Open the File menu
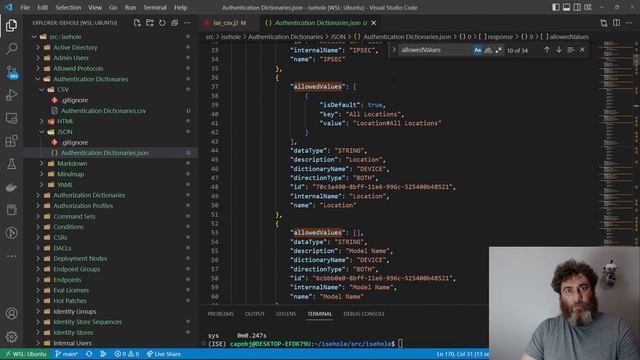The image size is (640, 360). (x=25, y=7)
